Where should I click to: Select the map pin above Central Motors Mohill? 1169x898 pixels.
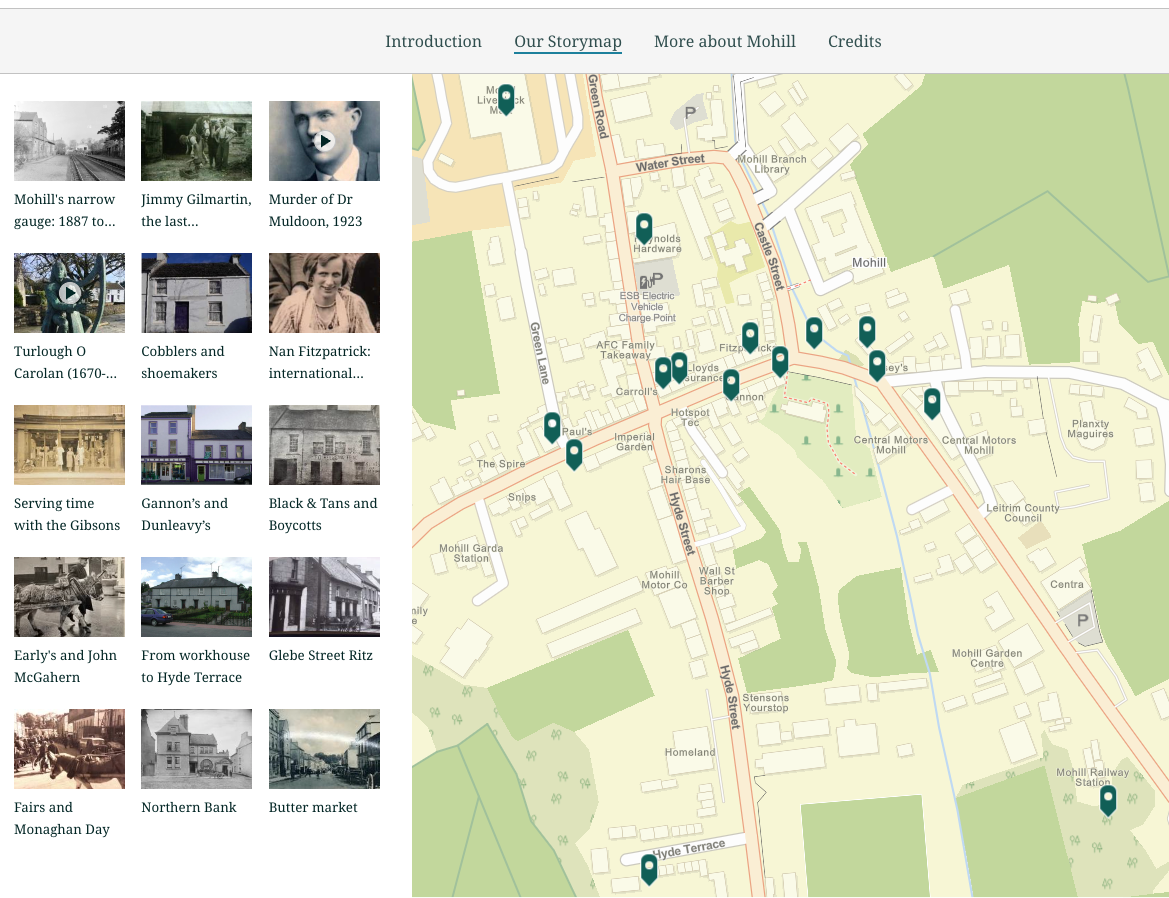(932, 402)
